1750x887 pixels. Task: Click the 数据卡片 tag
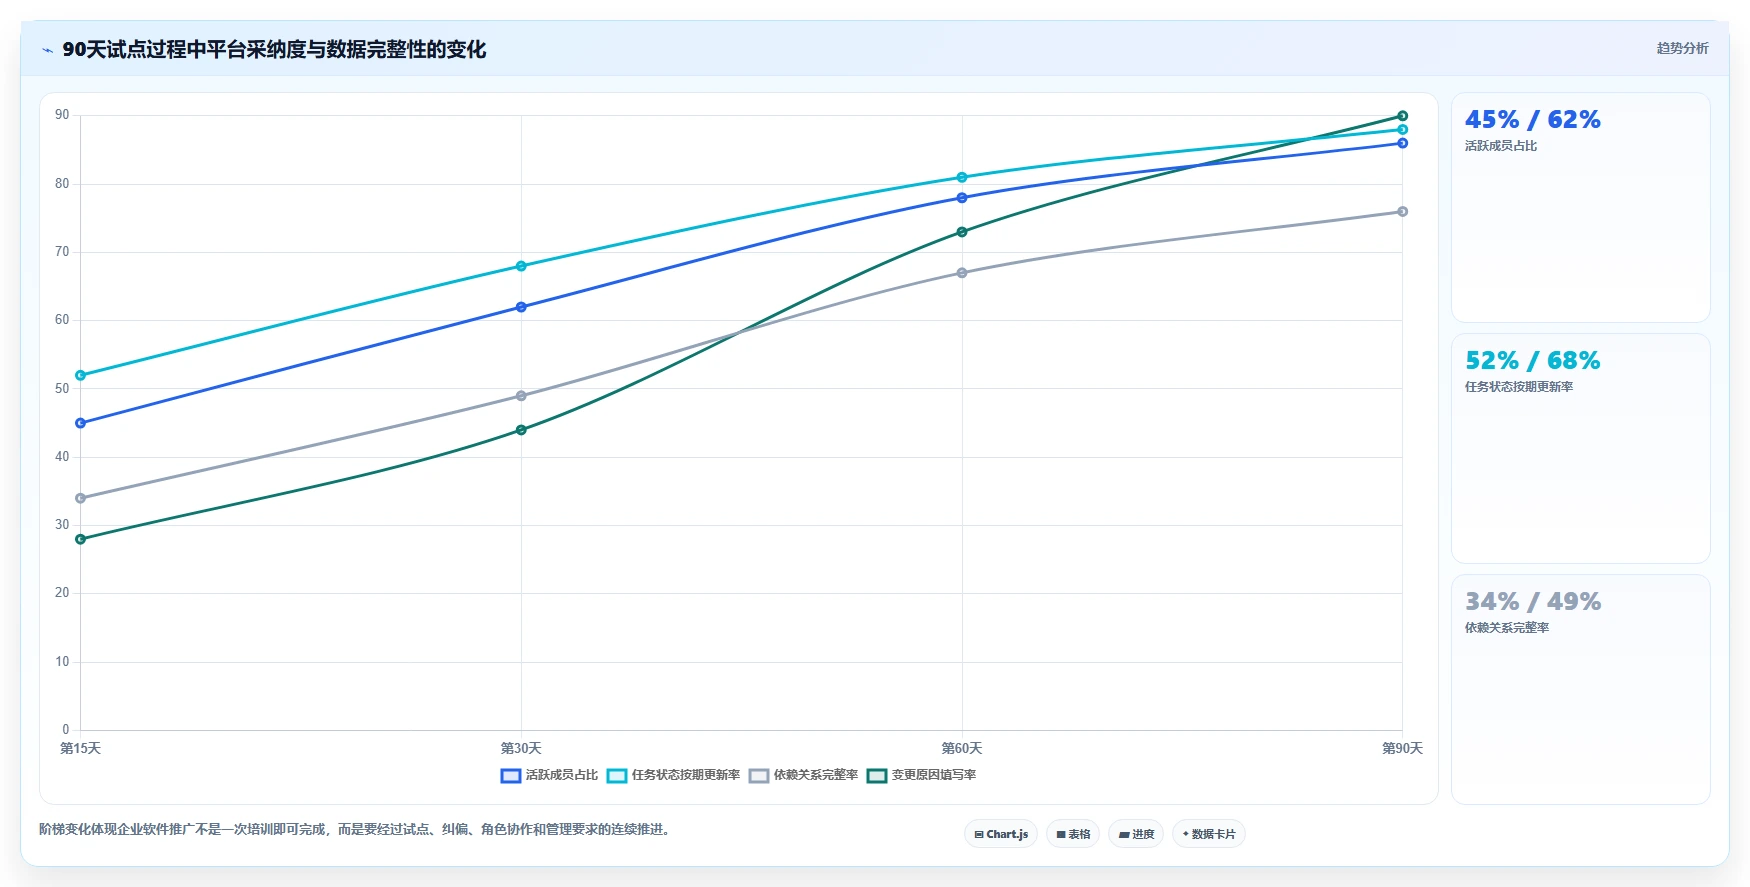(x=1209, y=834)
